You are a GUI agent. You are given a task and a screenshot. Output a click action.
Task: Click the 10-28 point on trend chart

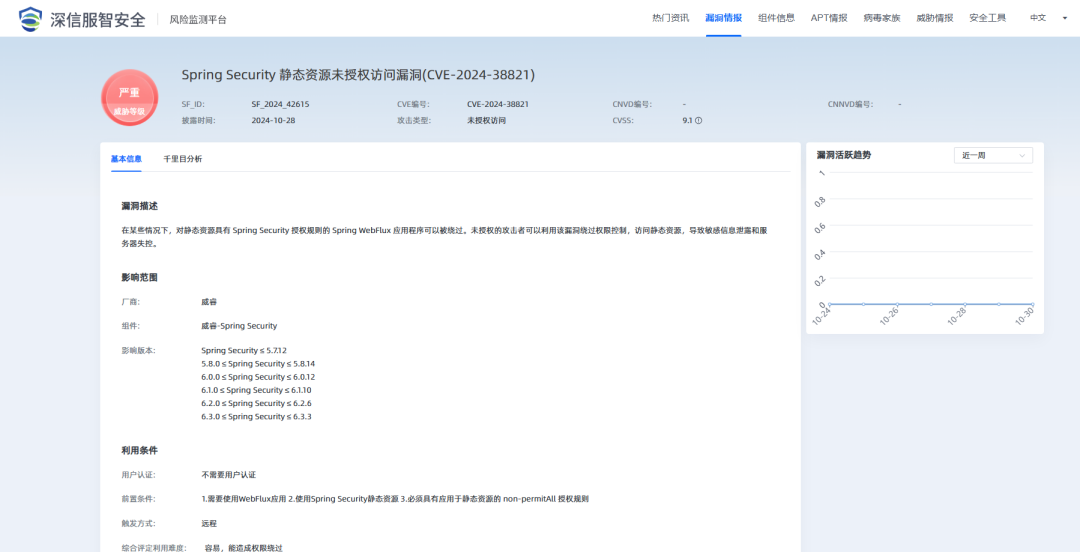965,304
